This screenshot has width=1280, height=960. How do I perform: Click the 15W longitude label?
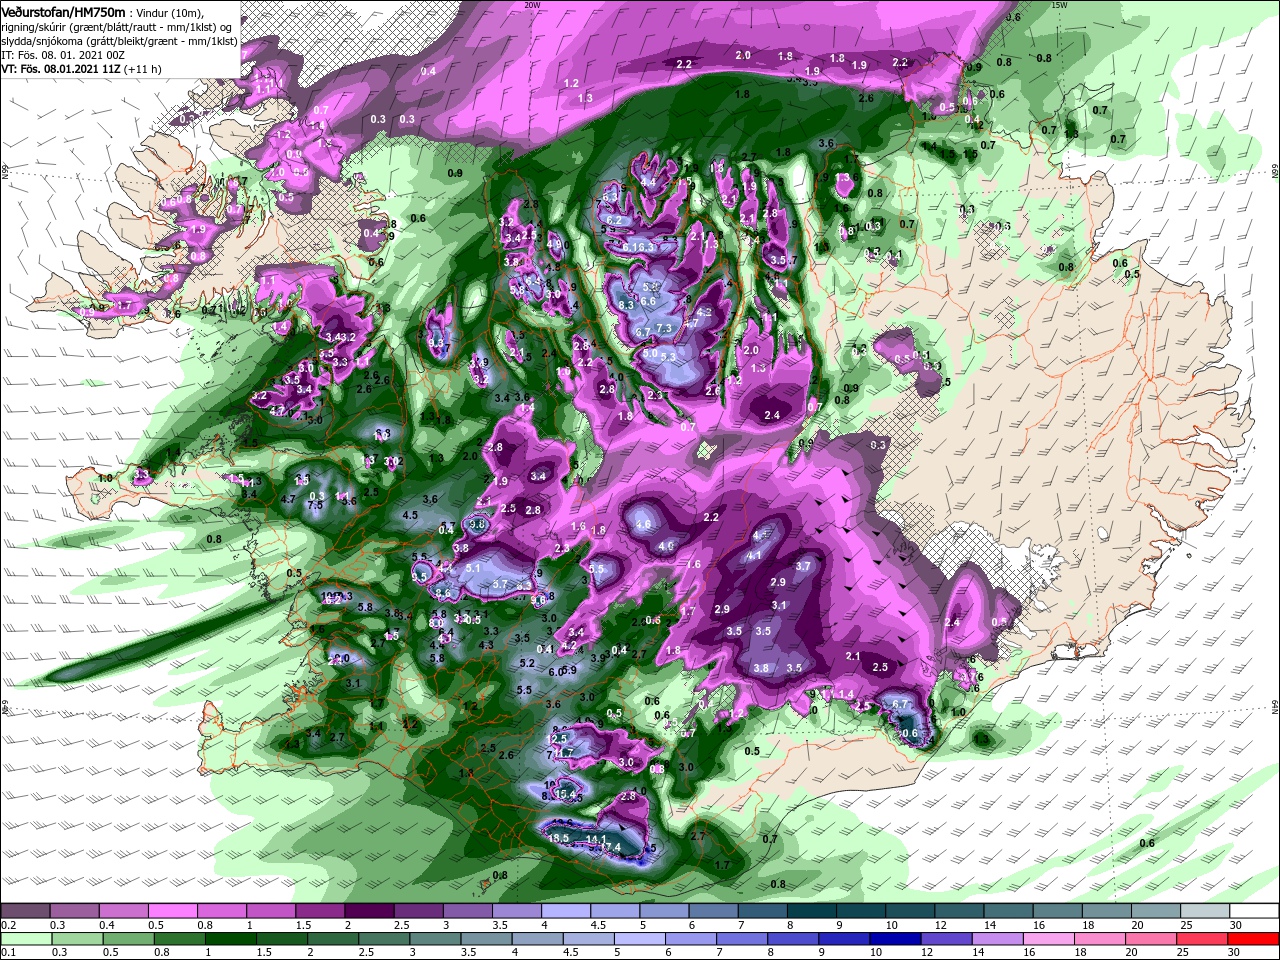[x=1060, y=5]
